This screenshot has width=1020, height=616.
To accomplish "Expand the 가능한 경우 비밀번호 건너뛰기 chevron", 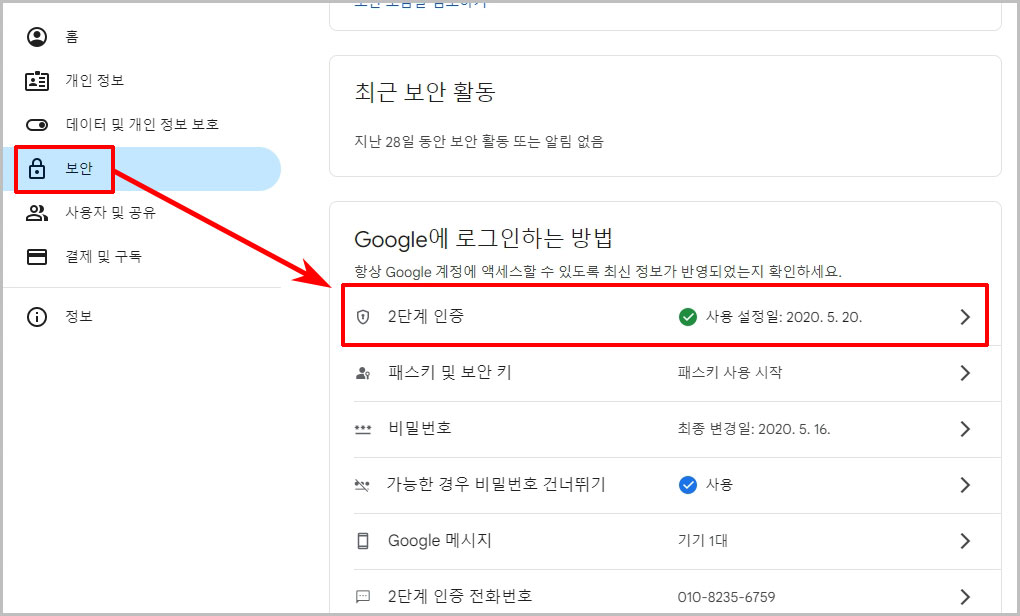I will [964, 484].
